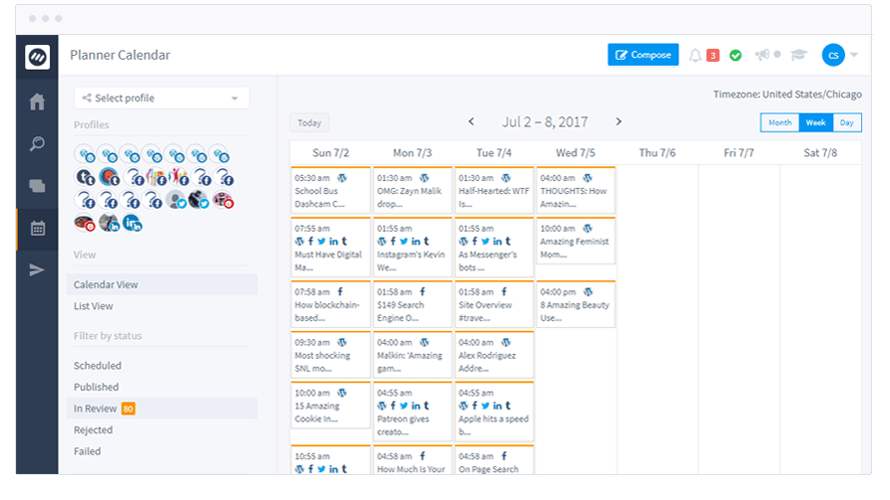Click the Thu 7/6 column header
This screenshot has width=890, height=500.
pos(657,153)
